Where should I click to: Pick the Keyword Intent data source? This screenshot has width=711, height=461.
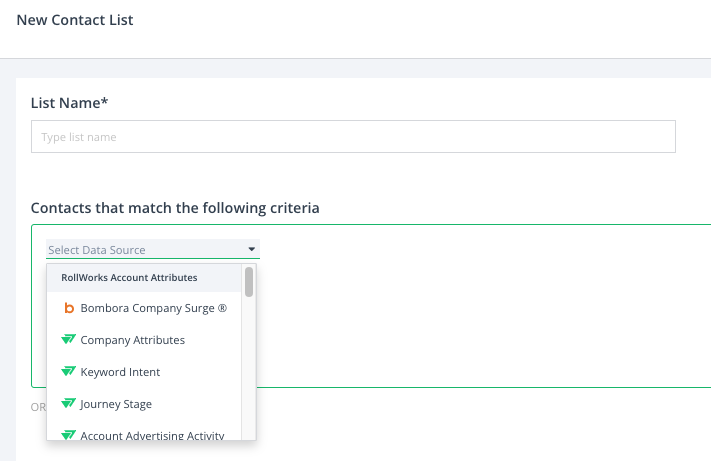click(x=144, y=372)
